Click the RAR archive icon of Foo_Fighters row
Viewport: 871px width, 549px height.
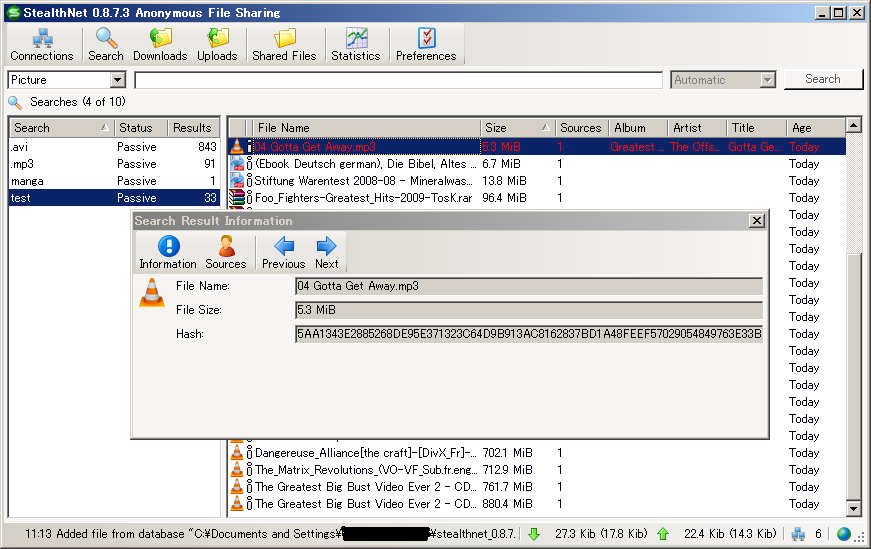click(237, 197)
